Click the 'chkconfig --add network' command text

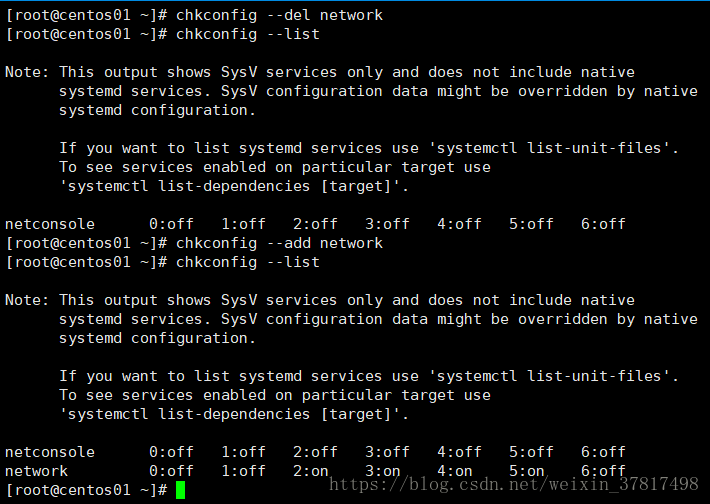click(279, 243)
